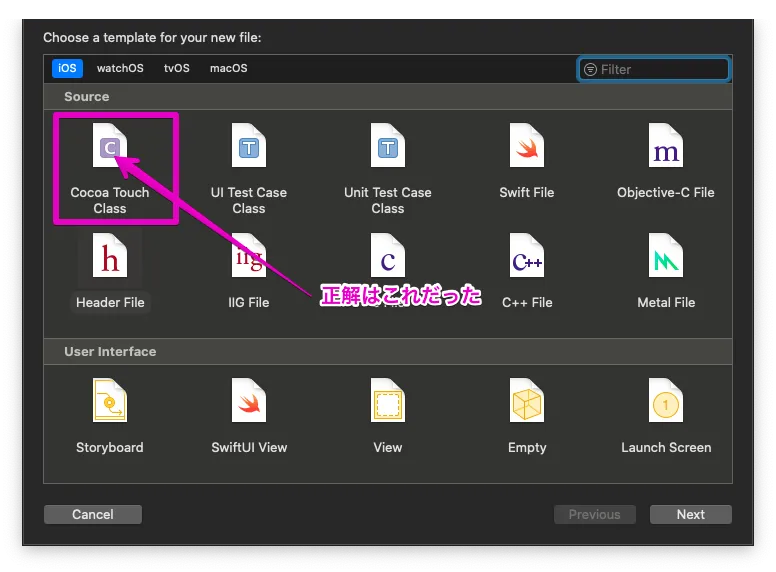Switch to the watchOS platform tab
The height and width of the screenshot is (572, 776).
point(120,69)
